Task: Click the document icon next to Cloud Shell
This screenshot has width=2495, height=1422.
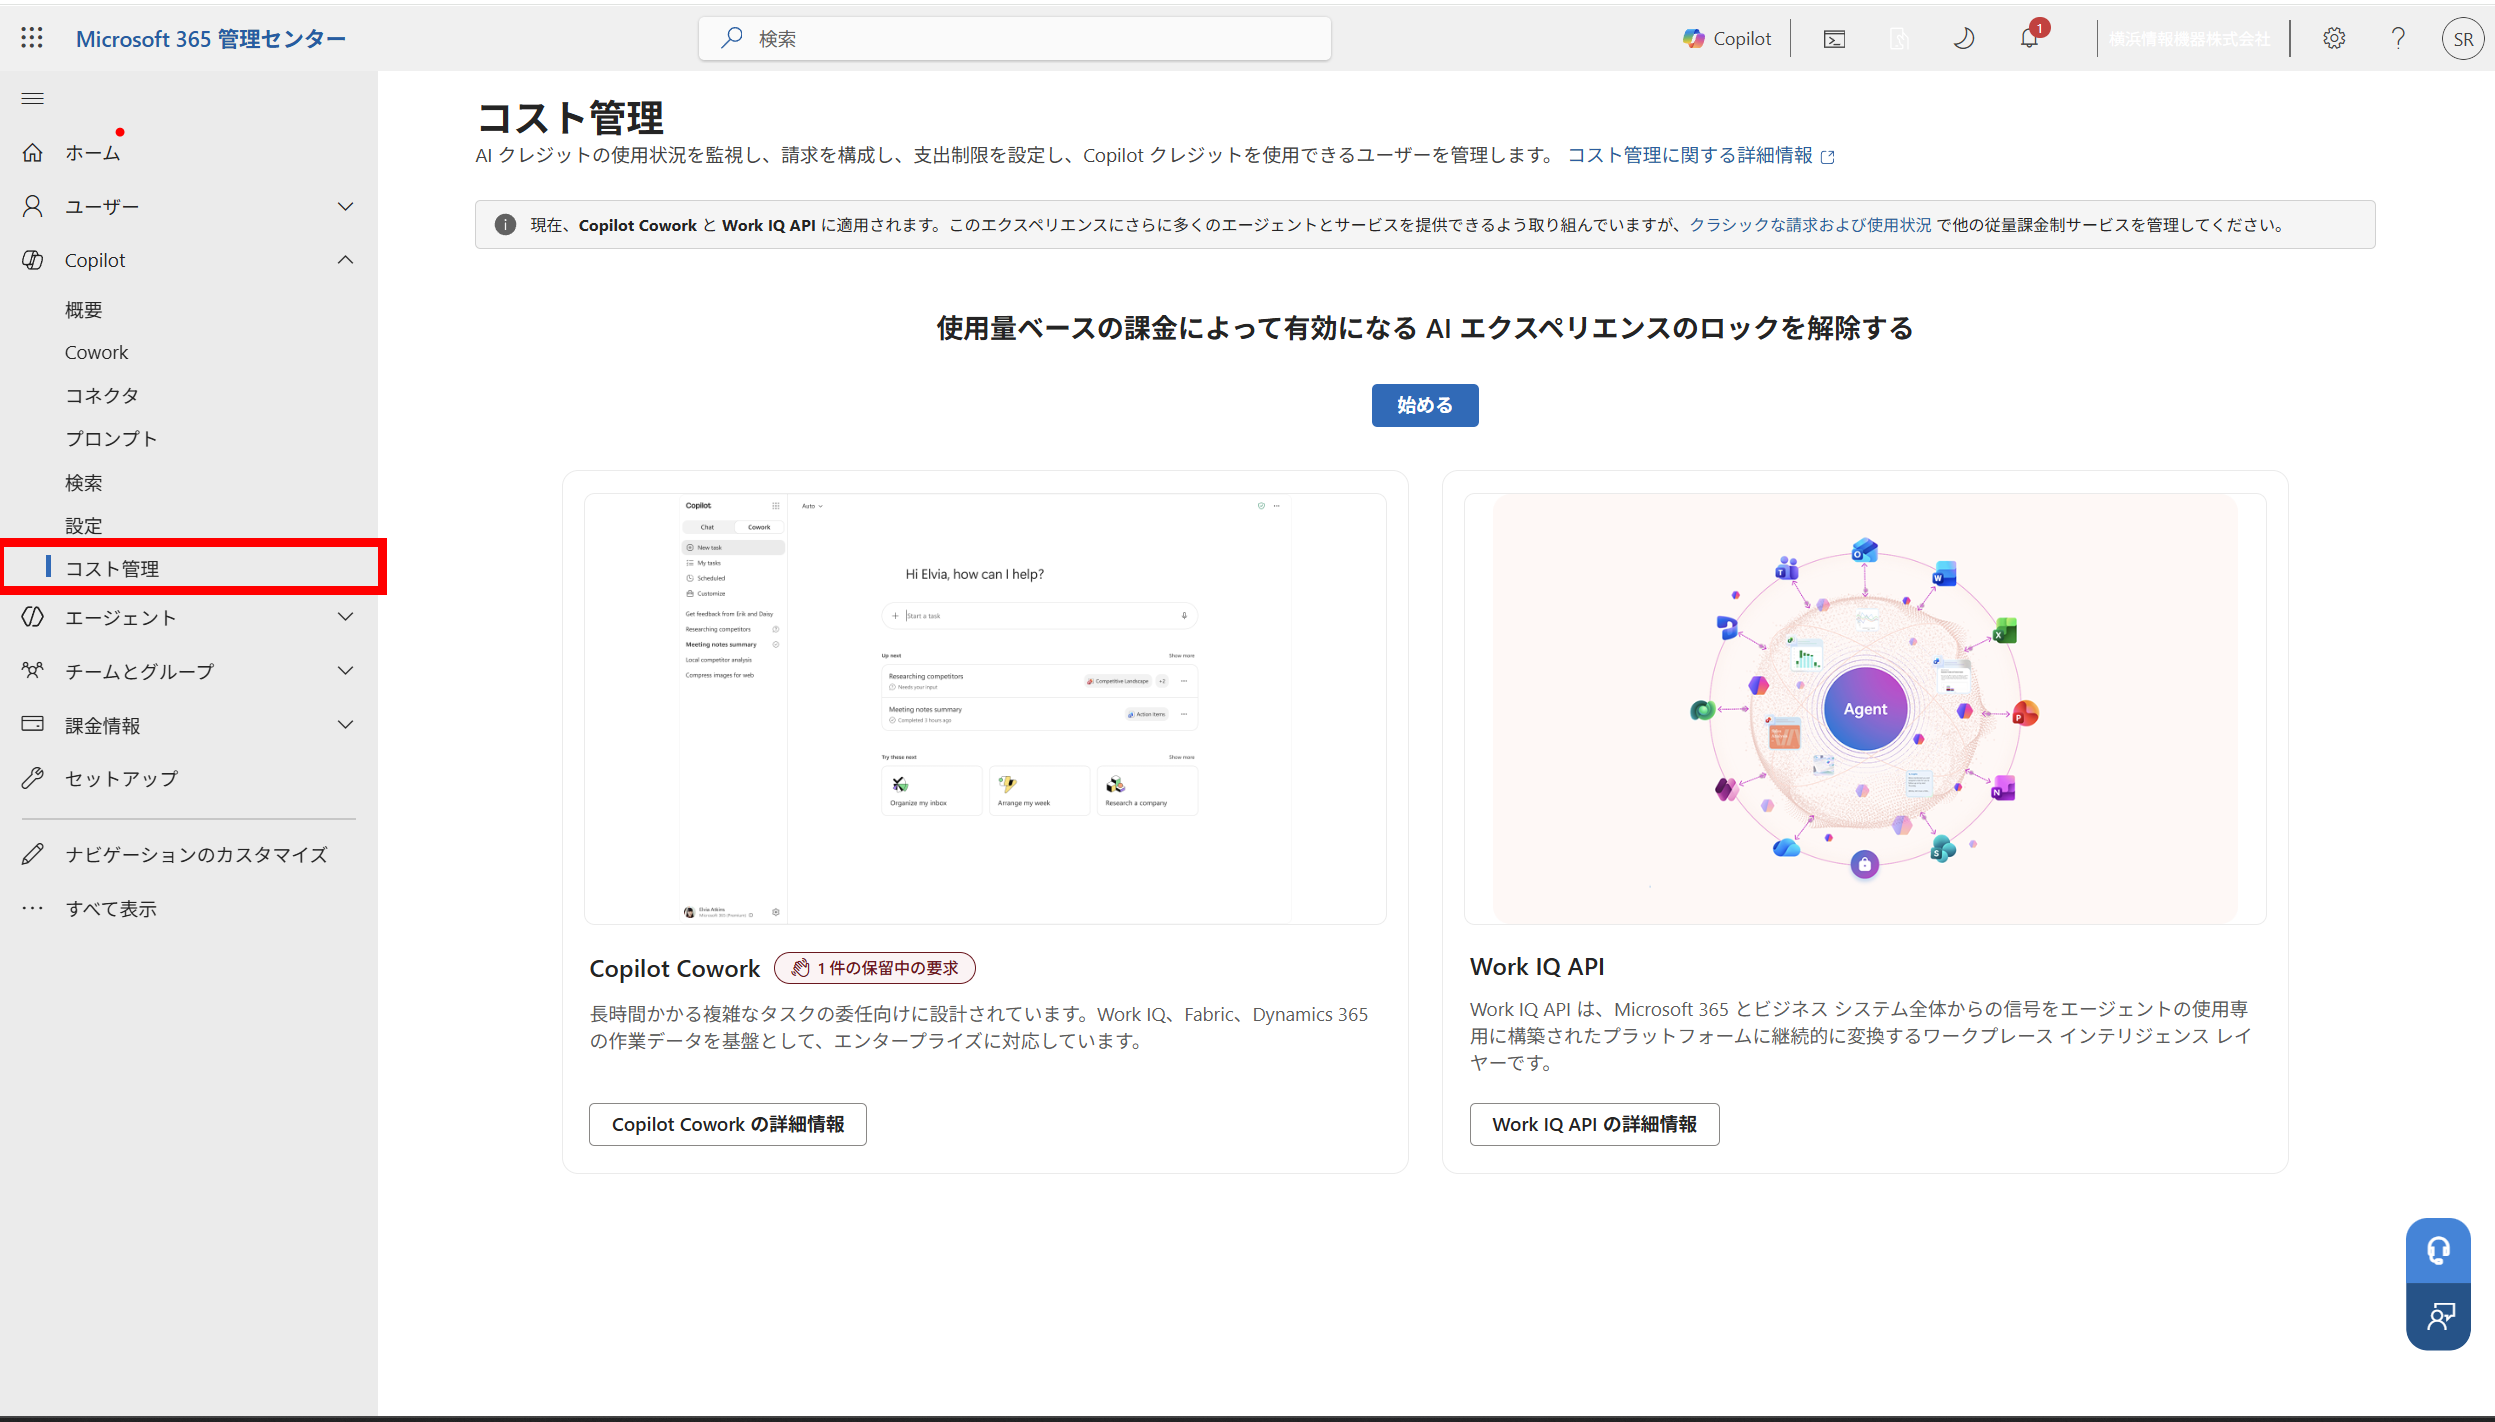Action: point(1899,39)
